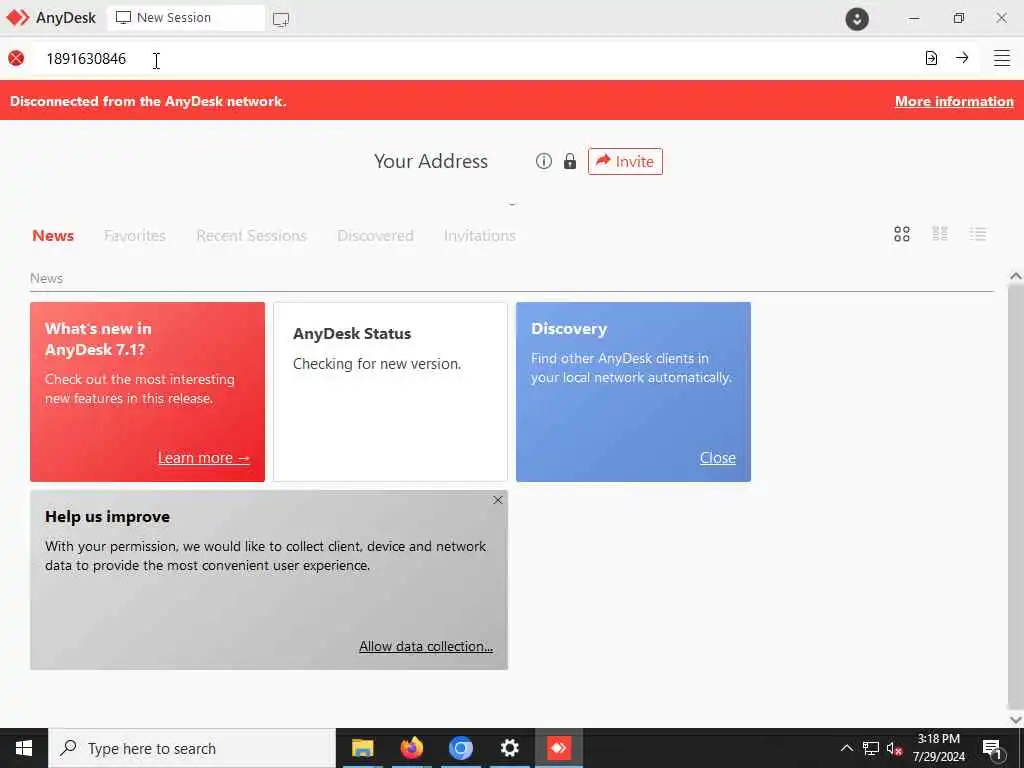1024x768 pixels.
Task: Show hidden system tray icons
Action: pos(846,748)
